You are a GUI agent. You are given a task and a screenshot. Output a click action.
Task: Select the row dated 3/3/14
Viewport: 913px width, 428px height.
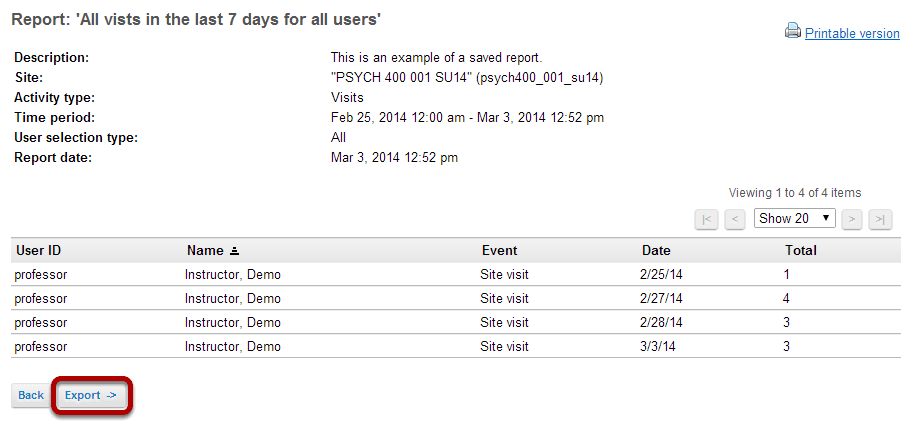pyautogui.click(x=456, y=346)
